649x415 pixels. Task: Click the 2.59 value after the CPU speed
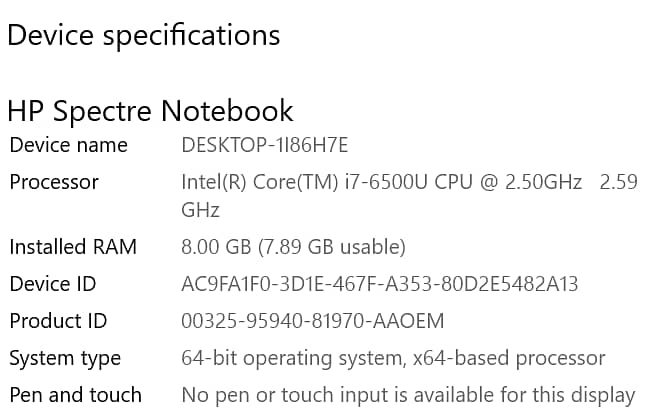tap(618, 183)
